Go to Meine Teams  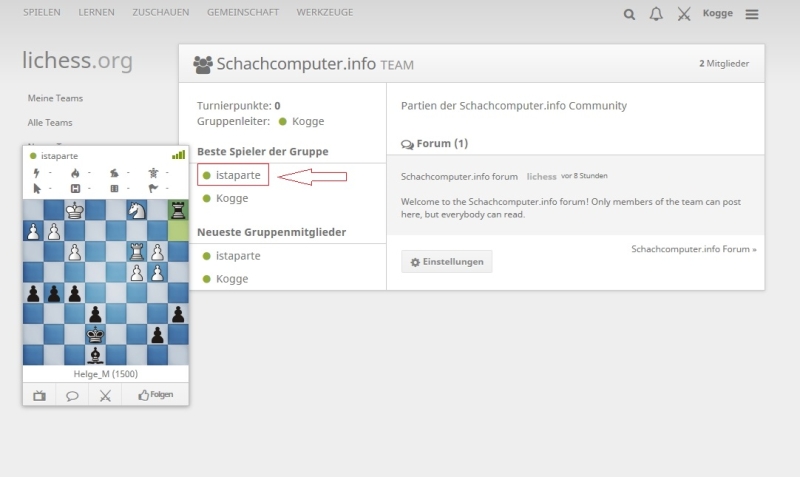(x=55, y=98)
